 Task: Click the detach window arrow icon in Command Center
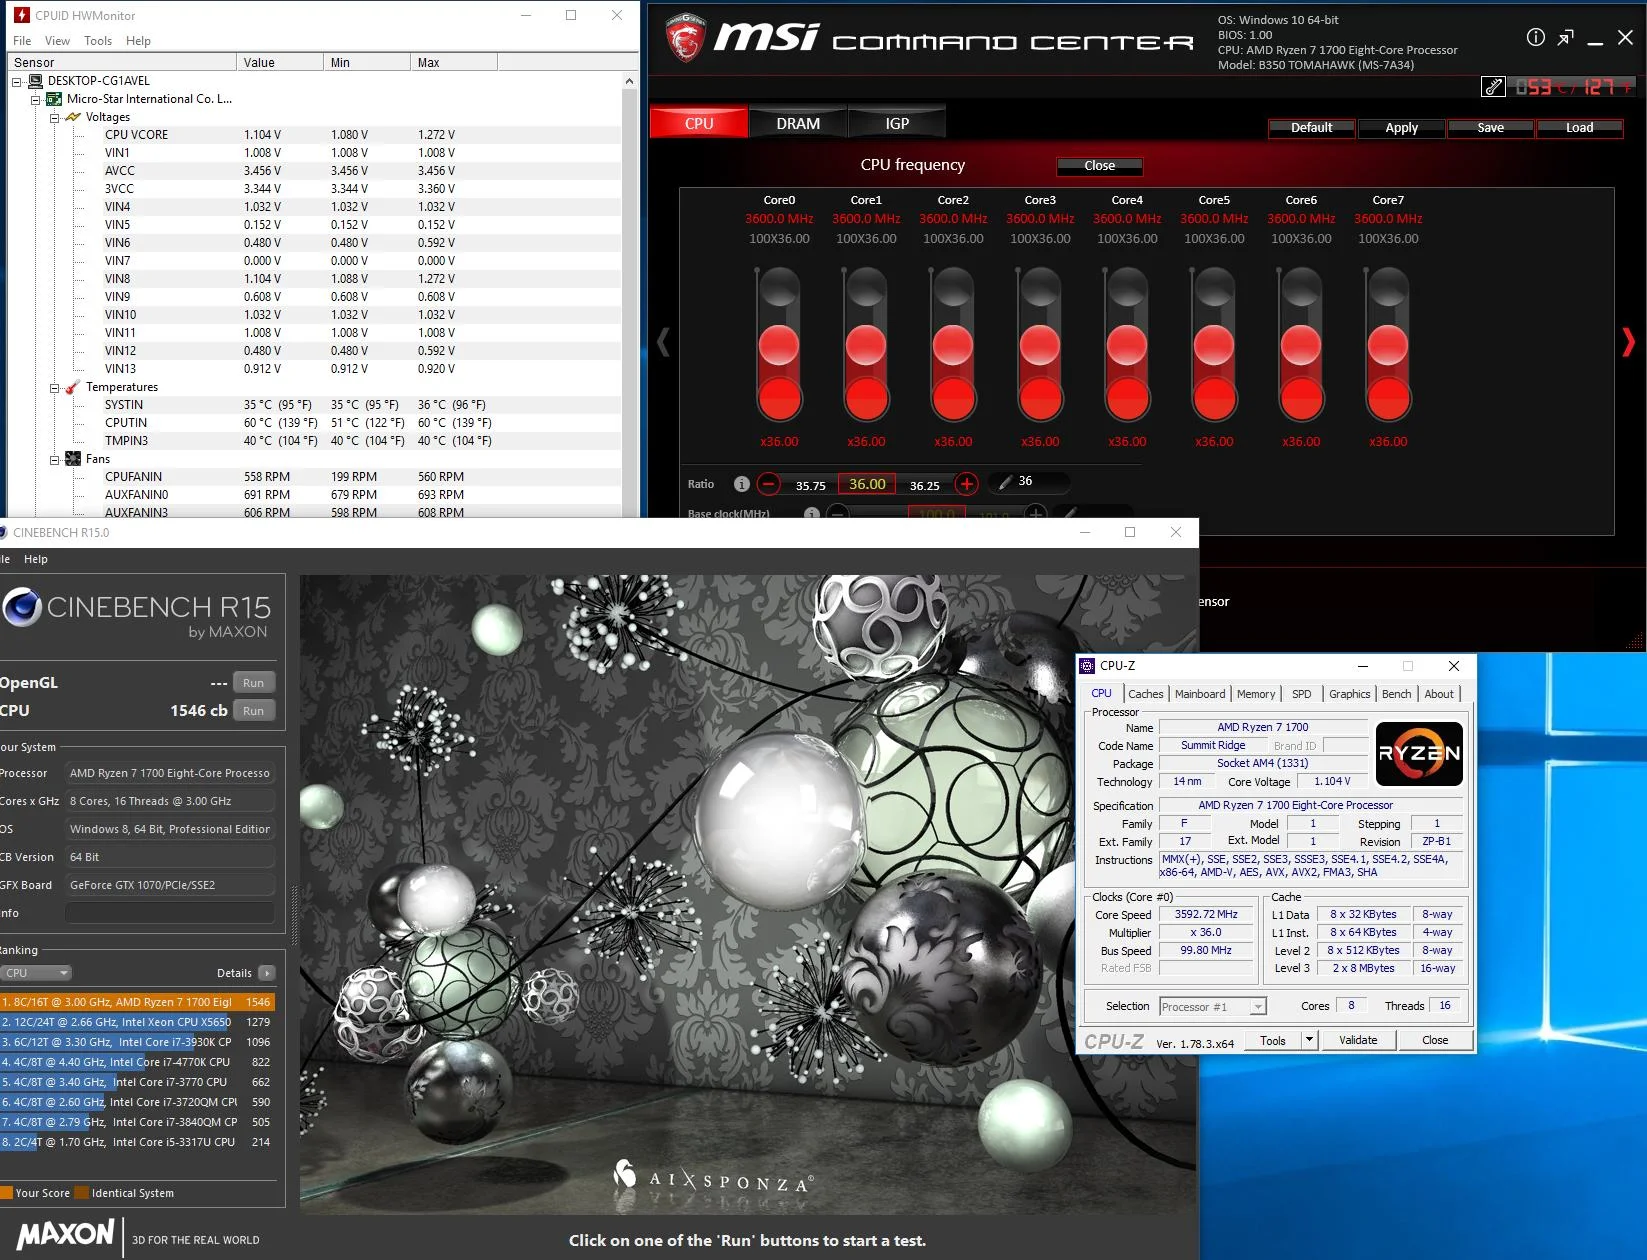[x=1566, y=38]
